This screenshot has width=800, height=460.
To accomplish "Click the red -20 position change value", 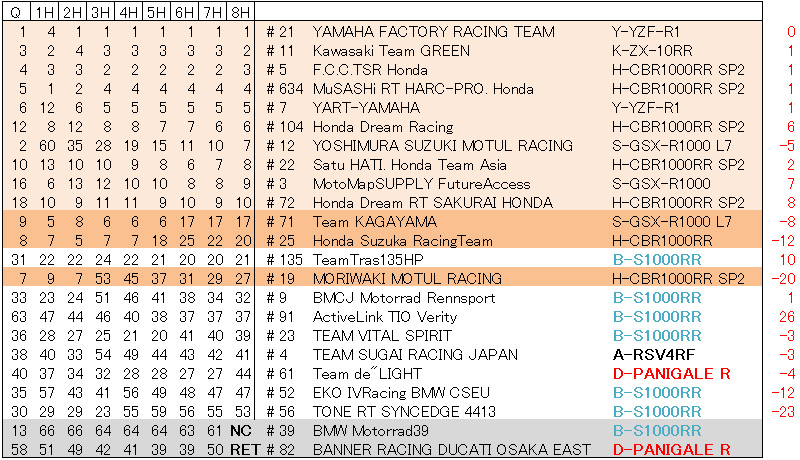I will [784, 279].
